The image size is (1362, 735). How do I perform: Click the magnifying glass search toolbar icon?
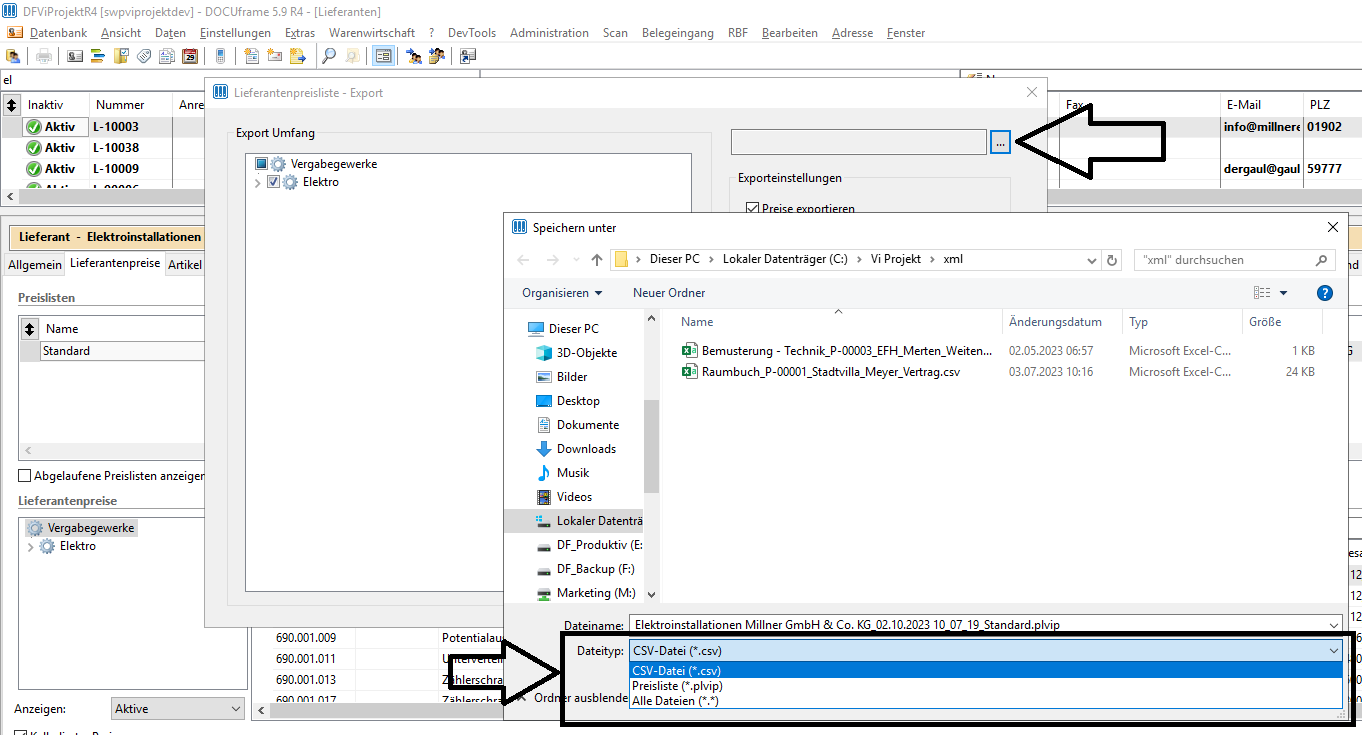(329, 56)
